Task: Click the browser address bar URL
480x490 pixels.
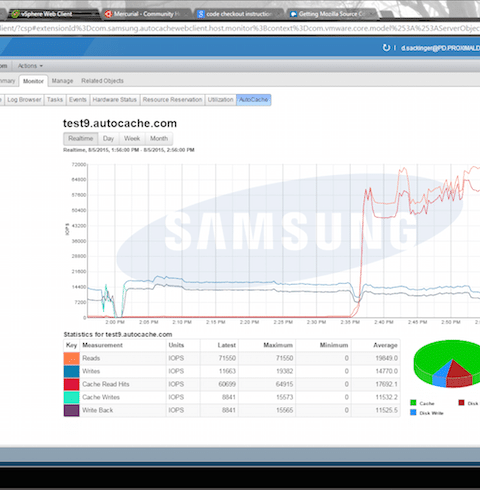Action: 240,29
